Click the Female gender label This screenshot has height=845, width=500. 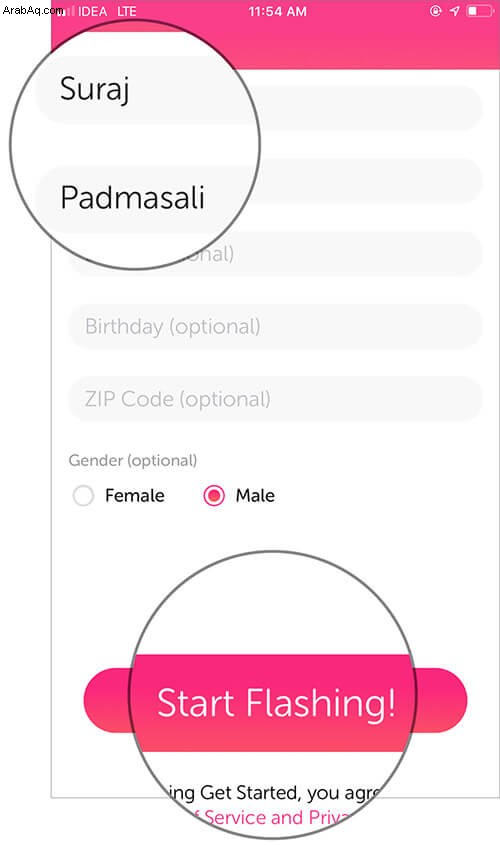click(135, 495)
